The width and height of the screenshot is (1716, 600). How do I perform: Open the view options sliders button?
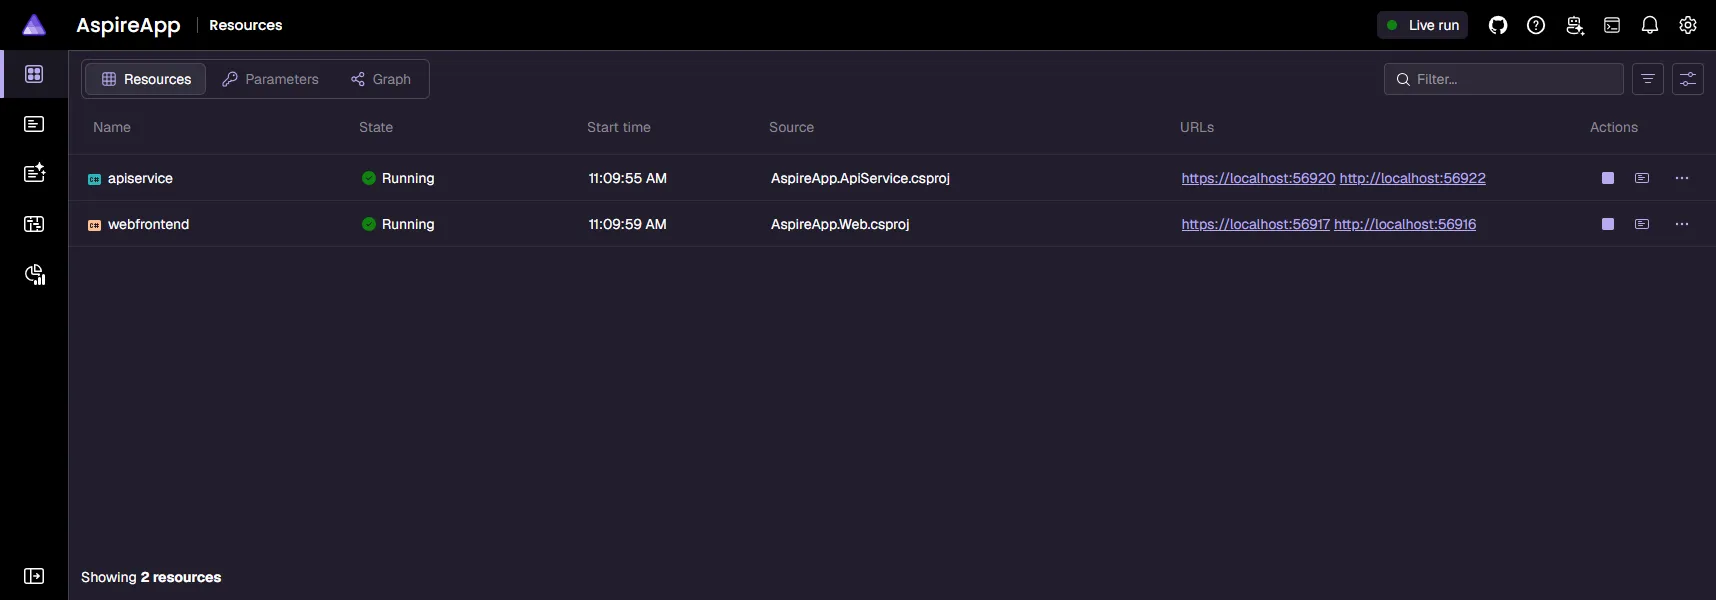click(1688, 79)
